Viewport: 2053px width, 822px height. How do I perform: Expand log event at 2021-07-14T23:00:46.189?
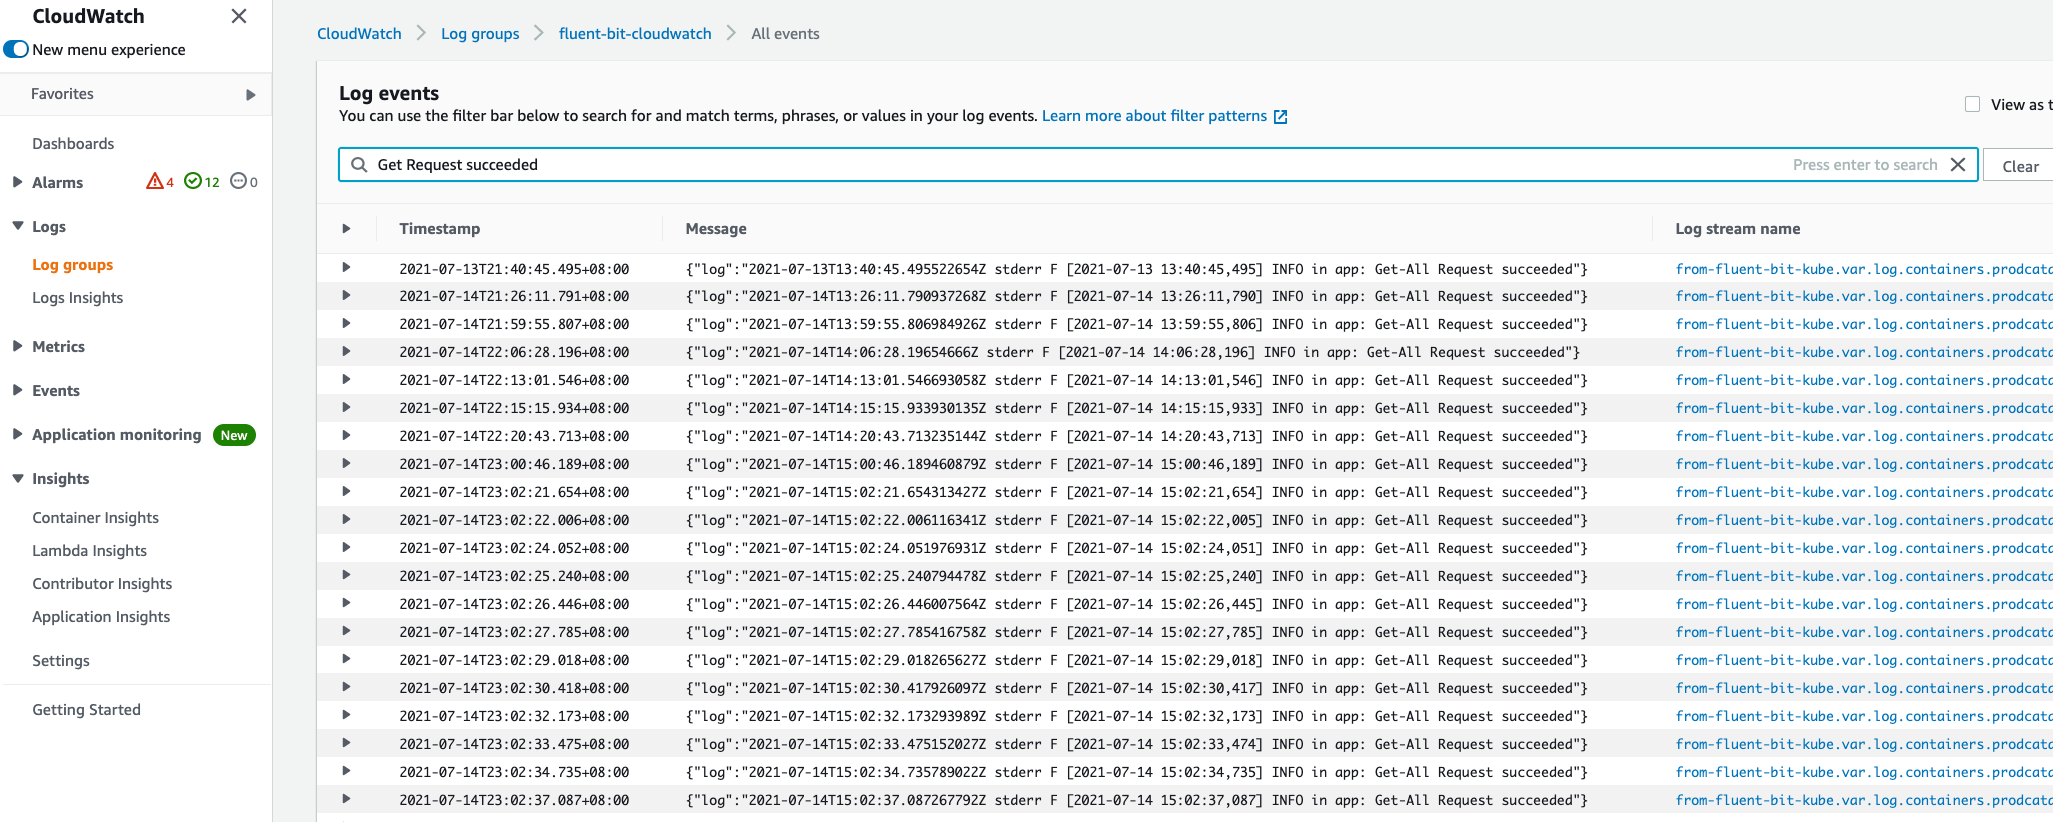[x=346, y=463]
